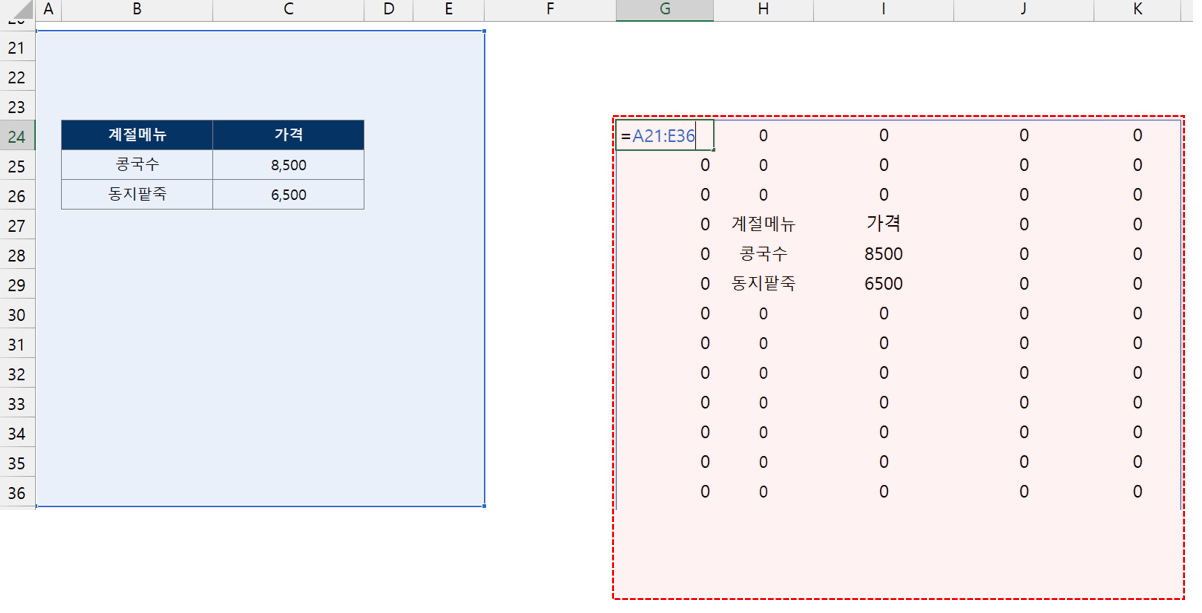Image resolution: width=1202 pixels, height=613 pixels.
Task: Click the column C header
Action: tap(288, 10)
